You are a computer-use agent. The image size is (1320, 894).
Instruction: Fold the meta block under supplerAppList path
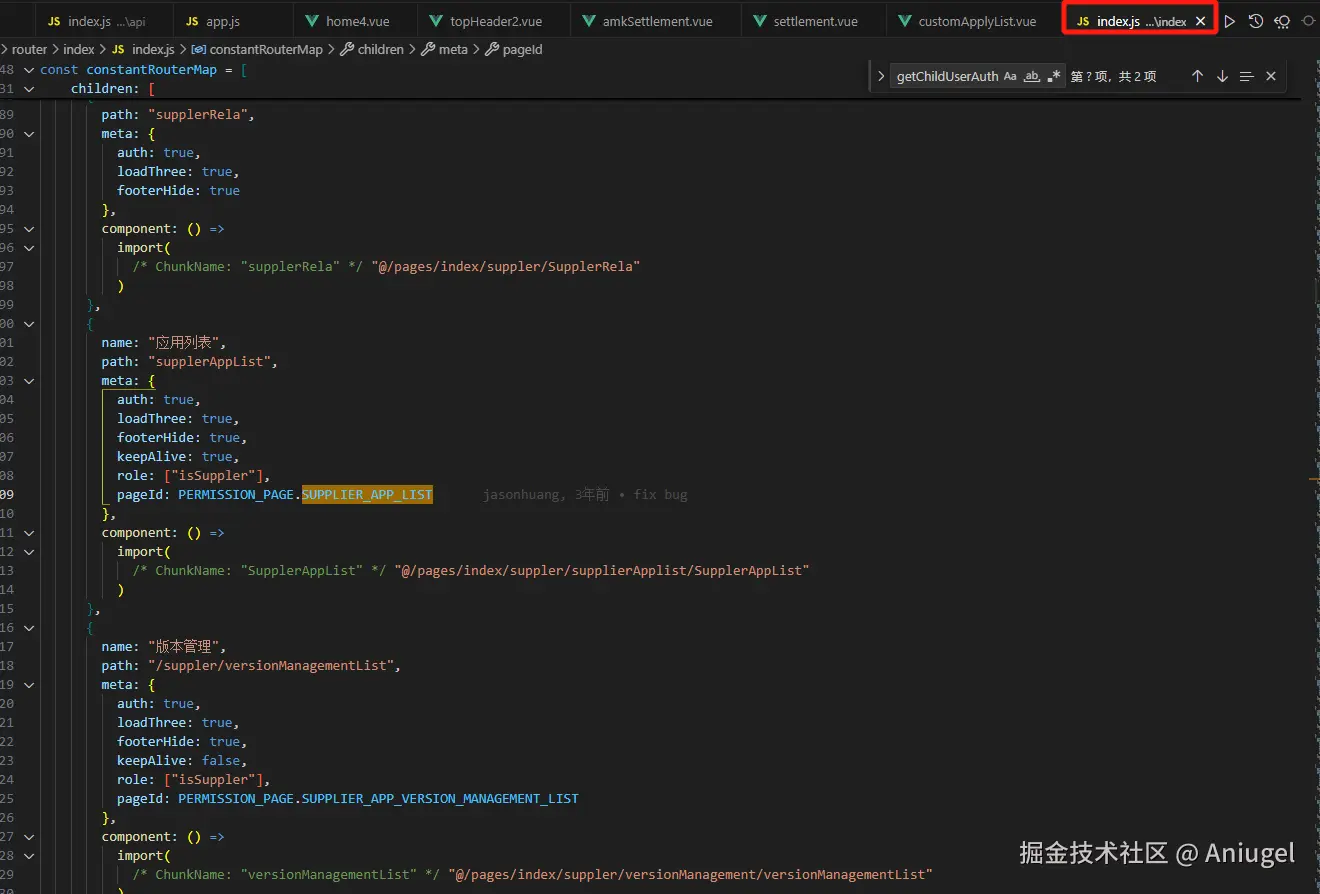pos(29,380)
